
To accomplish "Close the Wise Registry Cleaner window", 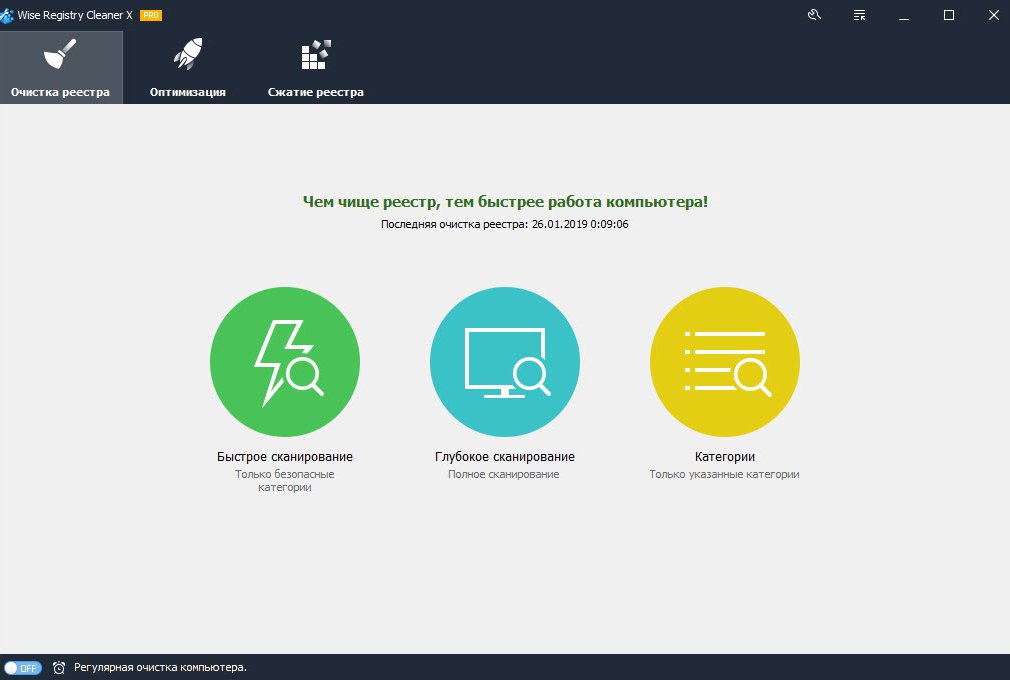I will (x=994, y=15).
